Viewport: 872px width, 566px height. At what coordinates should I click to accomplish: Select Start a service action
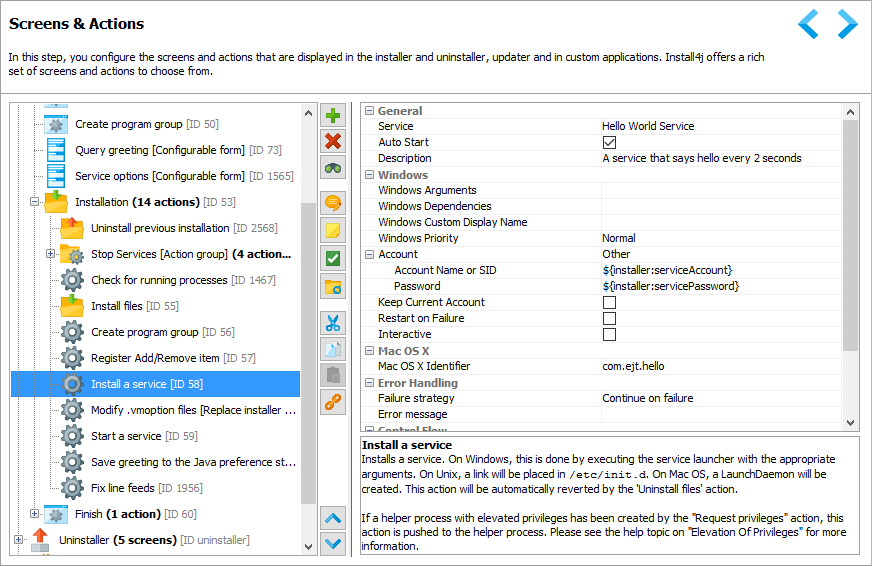coord(125,436)
